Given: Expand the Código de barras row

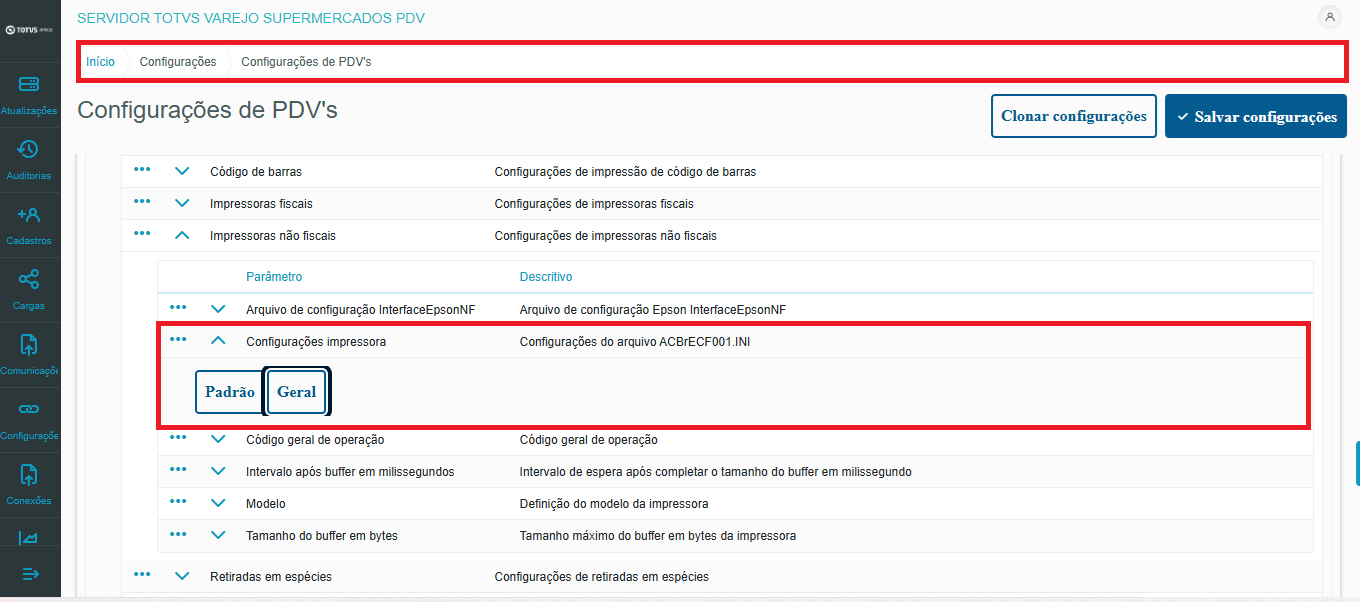Looking at the screenshot, I should (x=182, y=171).
